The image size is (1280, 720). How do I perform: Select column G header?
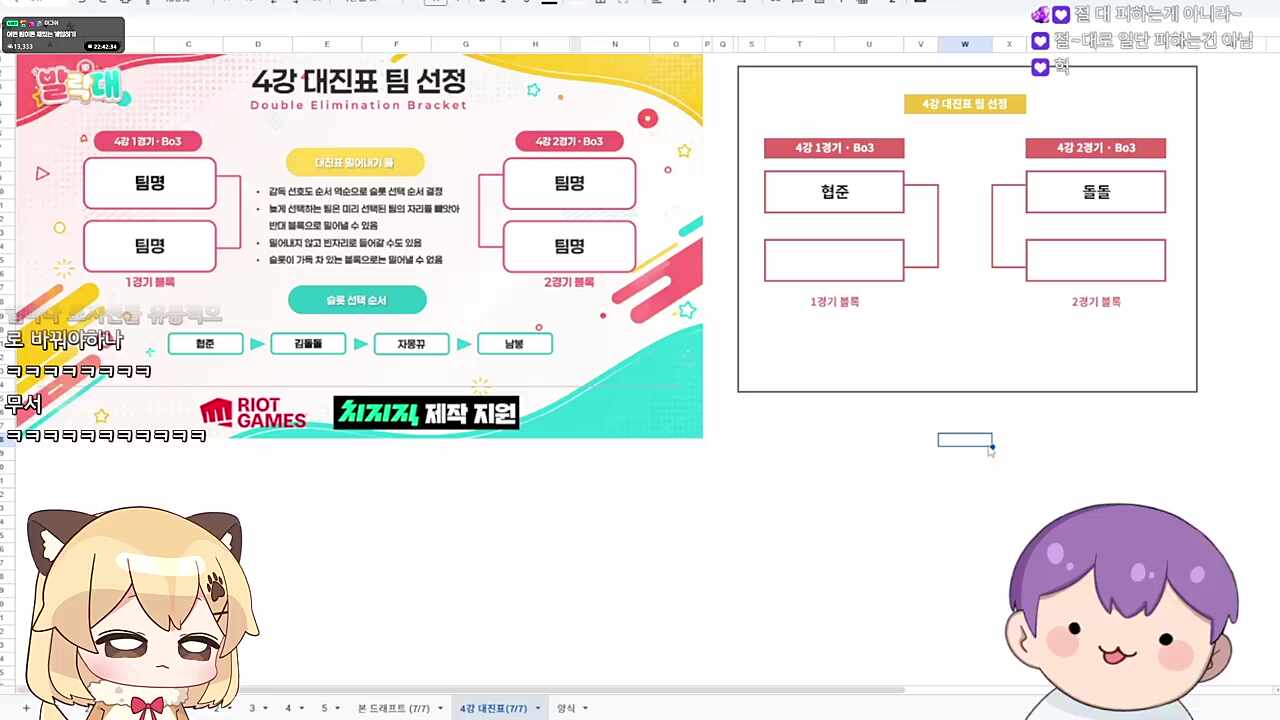pyautogui.click(x=465, y=44)
